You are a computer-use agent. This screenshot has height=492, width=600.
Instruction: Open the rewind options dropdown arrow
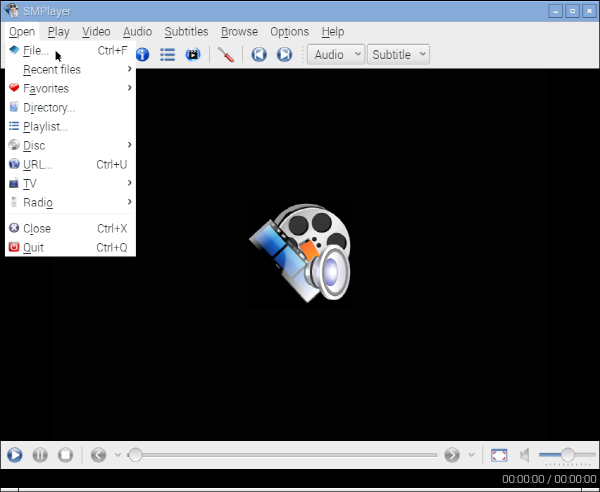[x=118, y=455]
